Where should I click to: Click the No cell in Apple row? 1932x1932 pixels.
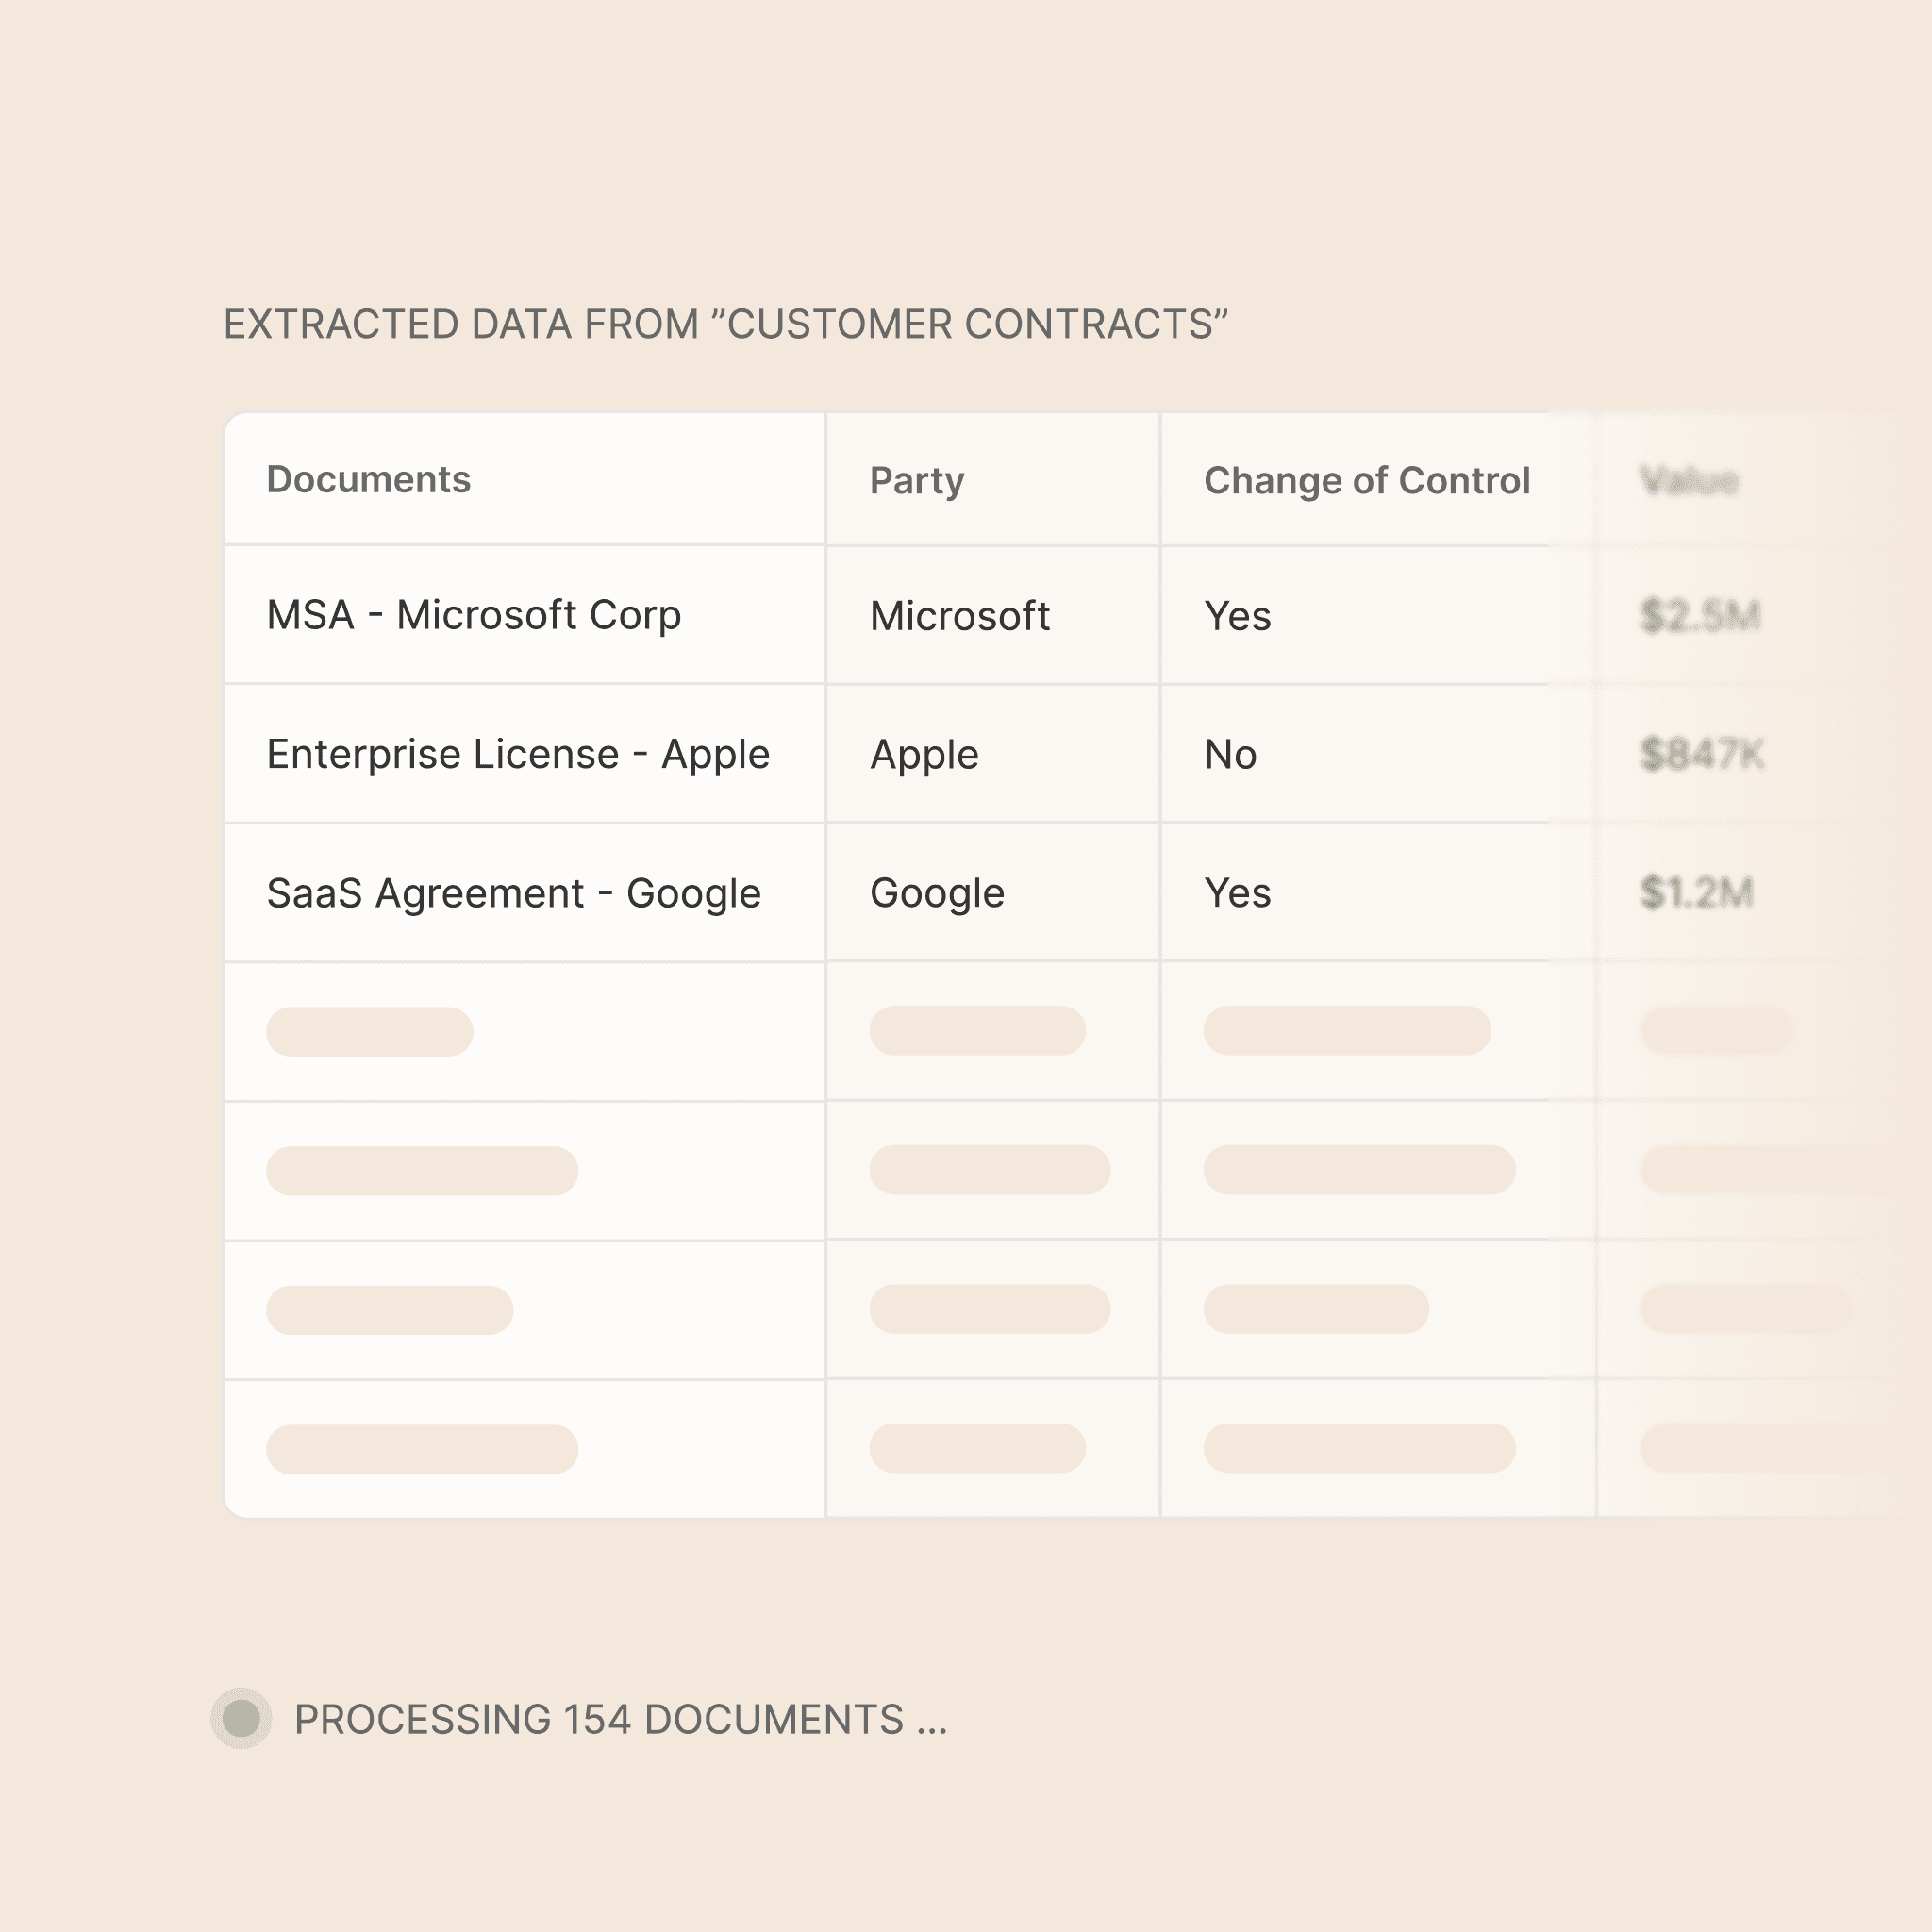point(1230,754)
